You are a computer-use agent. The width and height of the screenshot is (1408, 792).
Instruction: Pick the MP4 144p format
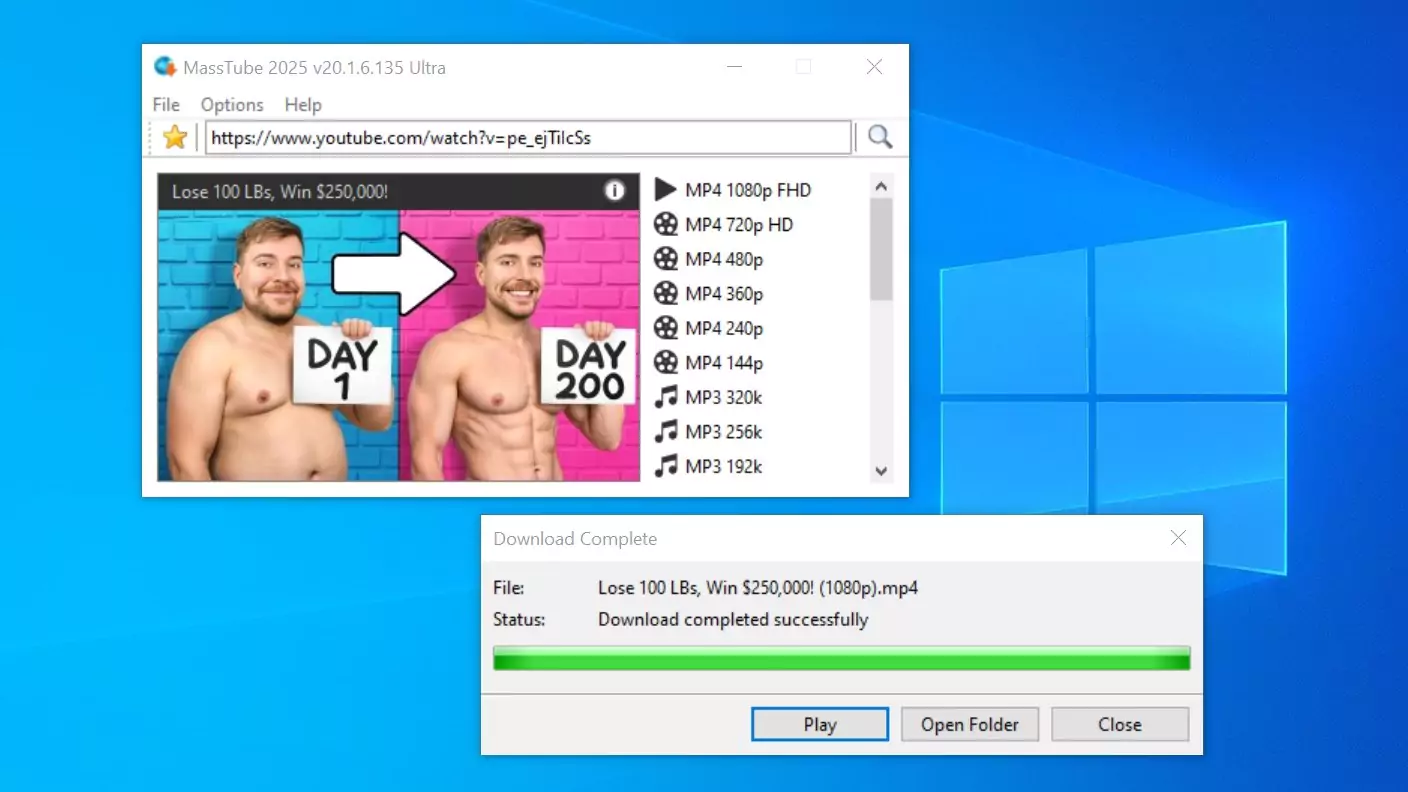click(724, 363)
